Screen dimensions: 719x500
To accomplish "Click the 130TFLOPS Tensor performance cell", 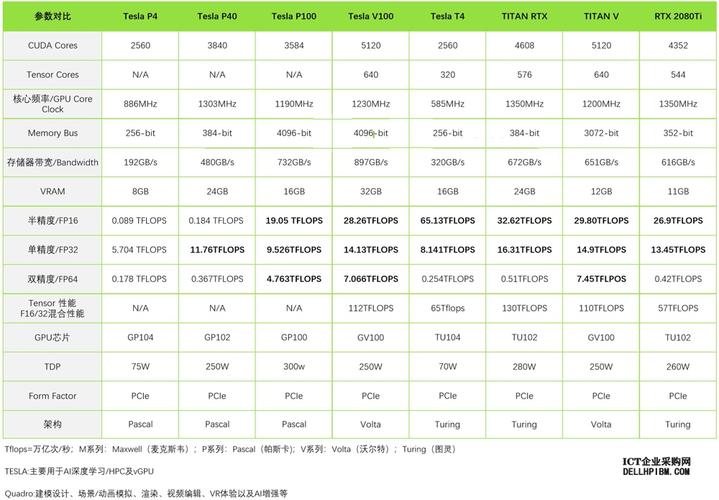I will click(x=523, y=308).
